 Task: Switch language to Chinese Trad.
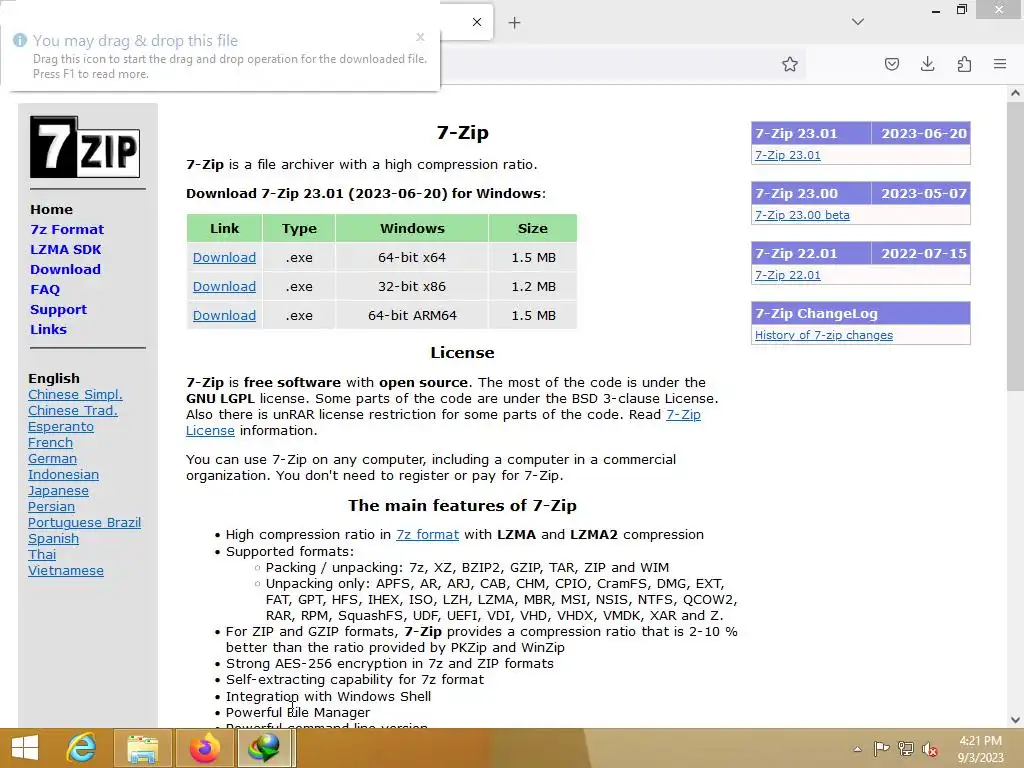72,410
